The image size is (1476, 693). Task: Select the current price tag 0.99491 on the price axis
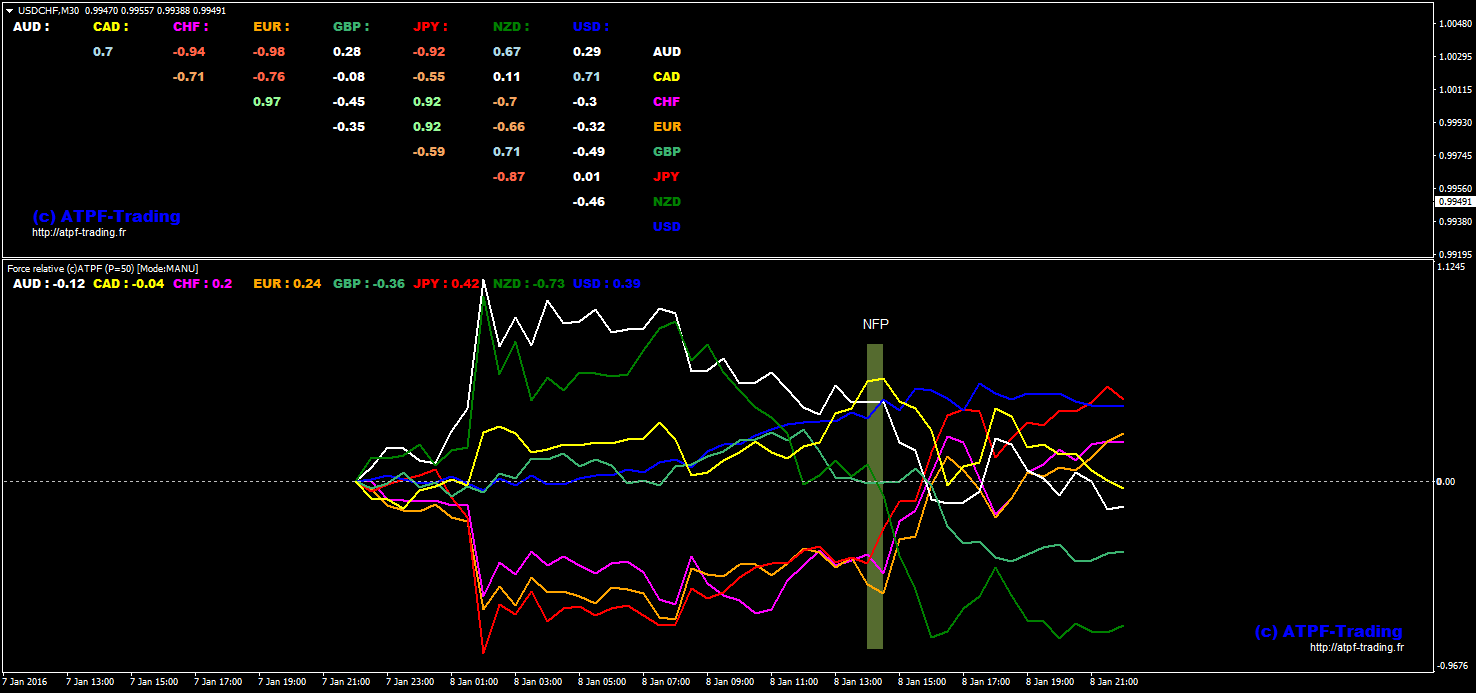pos(1453,201)
